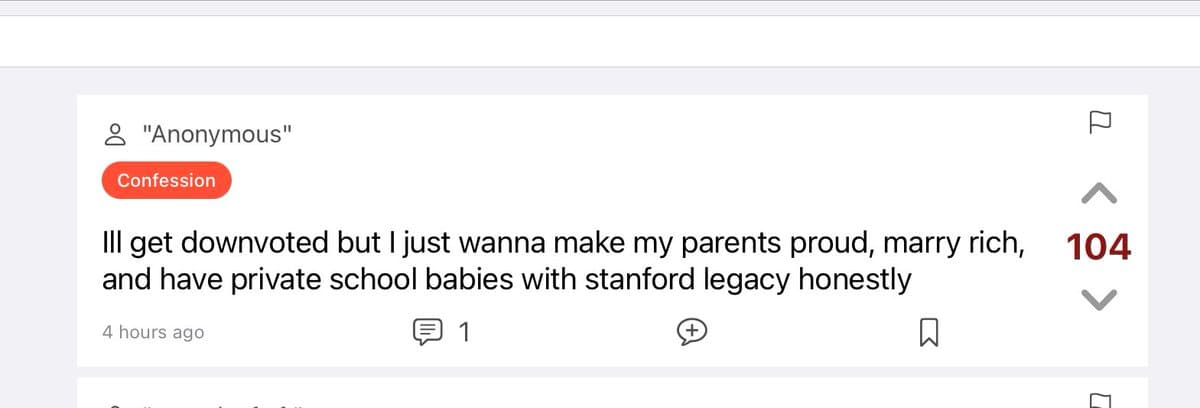Open the post starting "Ill get downvoted"
1200x408 pixels.
[562, 244]
